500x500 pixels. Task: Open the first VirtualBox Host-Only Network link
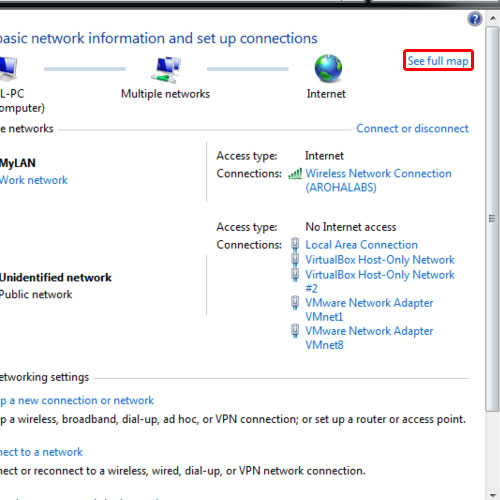pyautogui.click(x=380, y=260)
